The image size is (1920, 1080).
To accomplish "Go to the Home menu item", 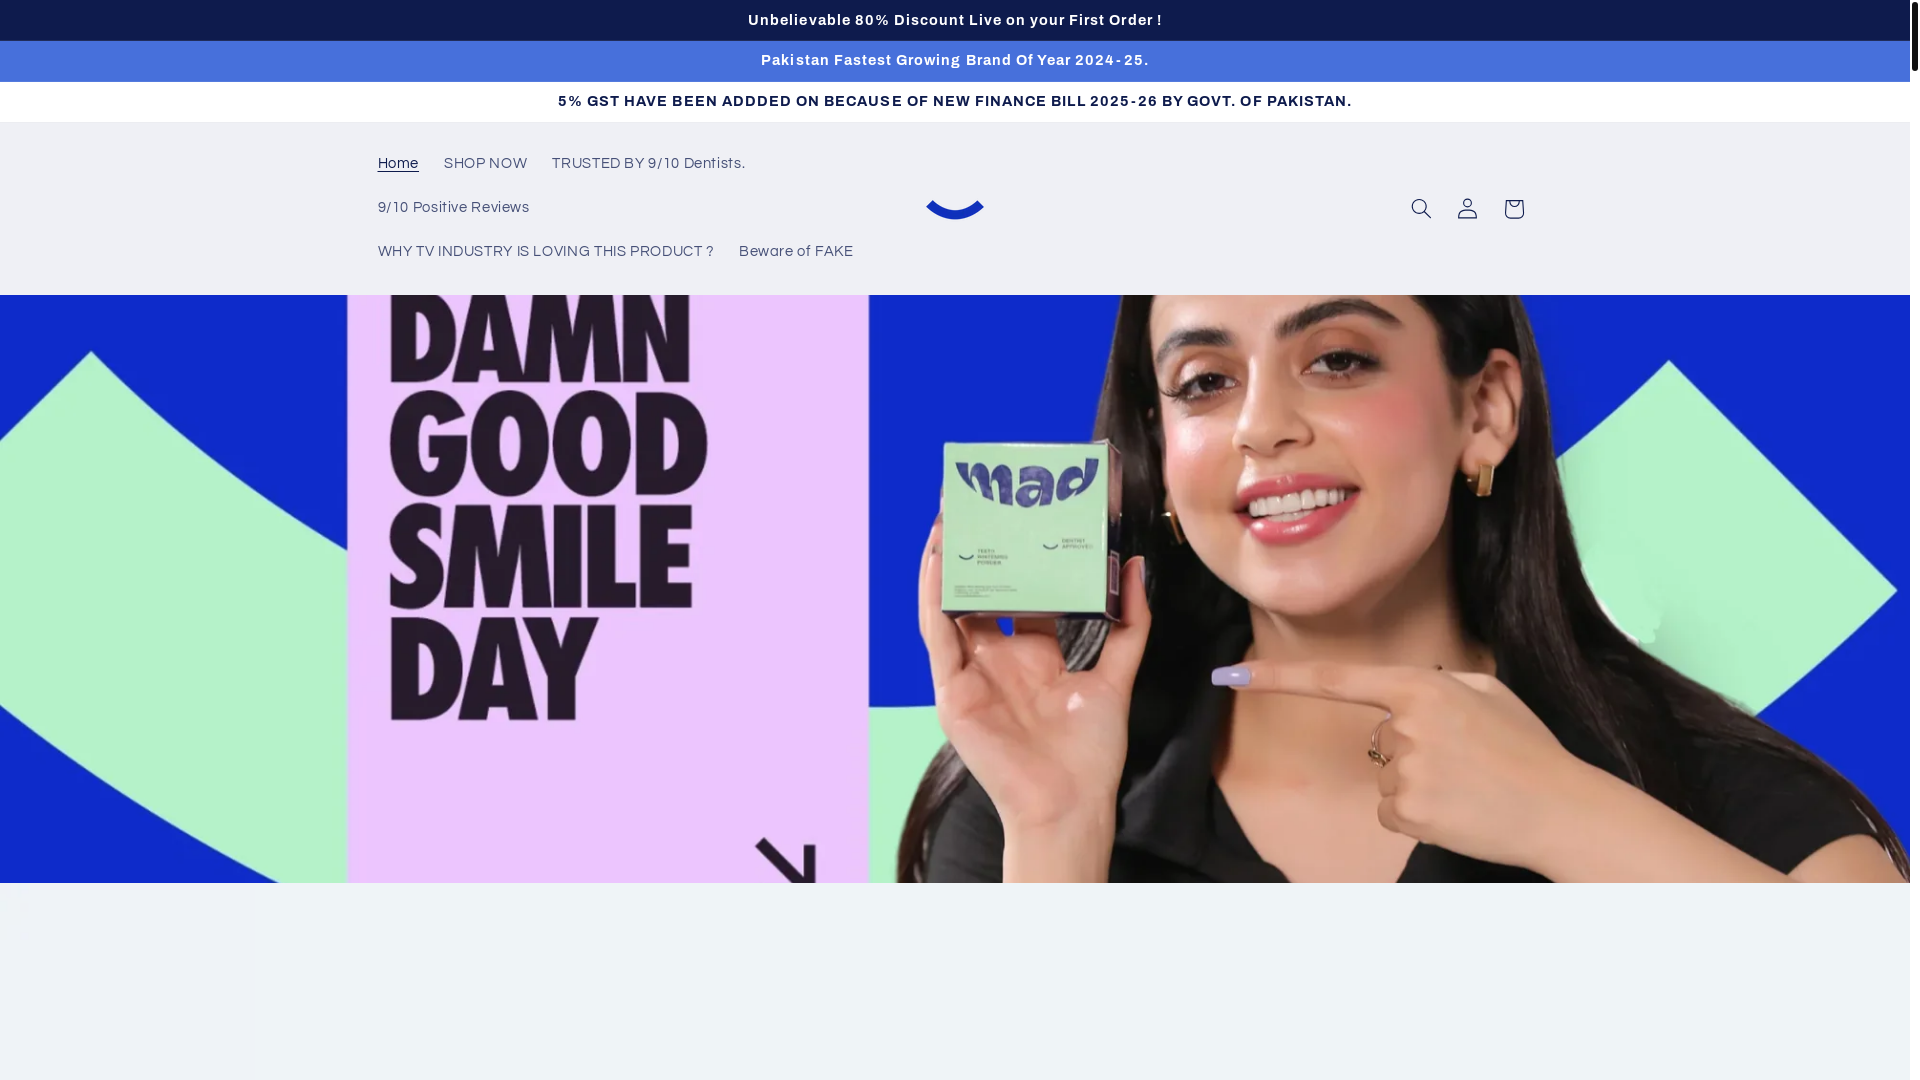I will pos(398,164).
